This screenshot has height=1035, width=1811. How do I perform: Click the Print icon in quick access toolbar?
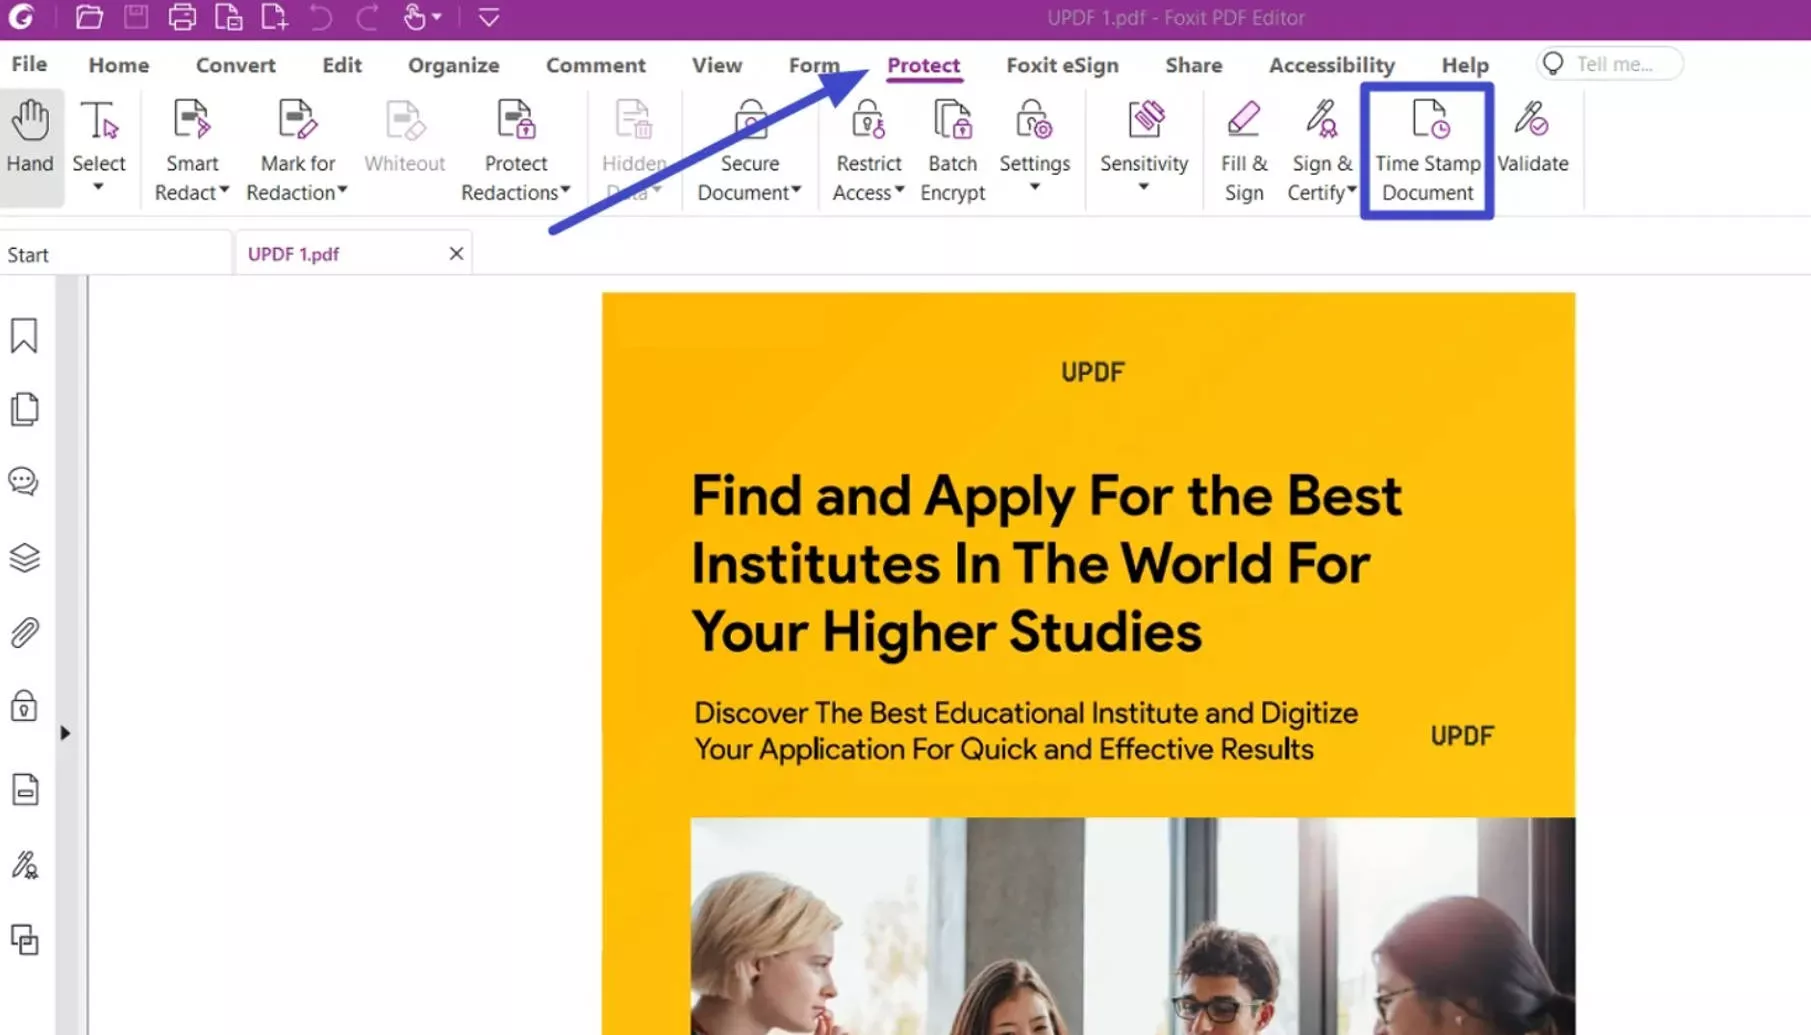182,17
